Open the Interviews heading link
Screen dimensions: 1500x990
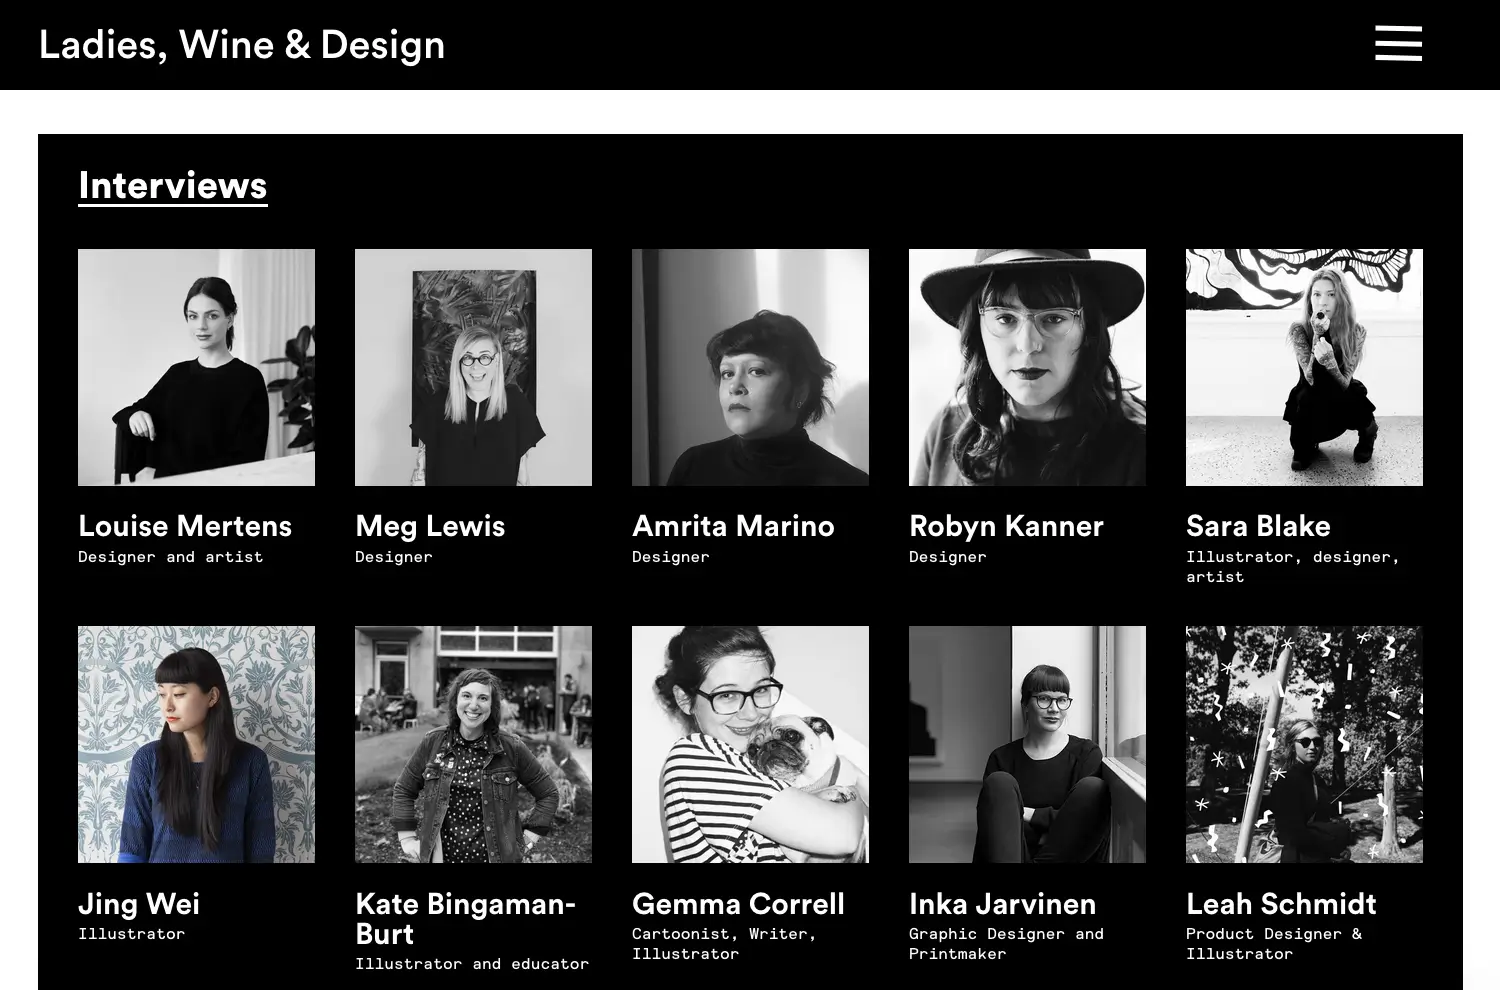(173, 186)
